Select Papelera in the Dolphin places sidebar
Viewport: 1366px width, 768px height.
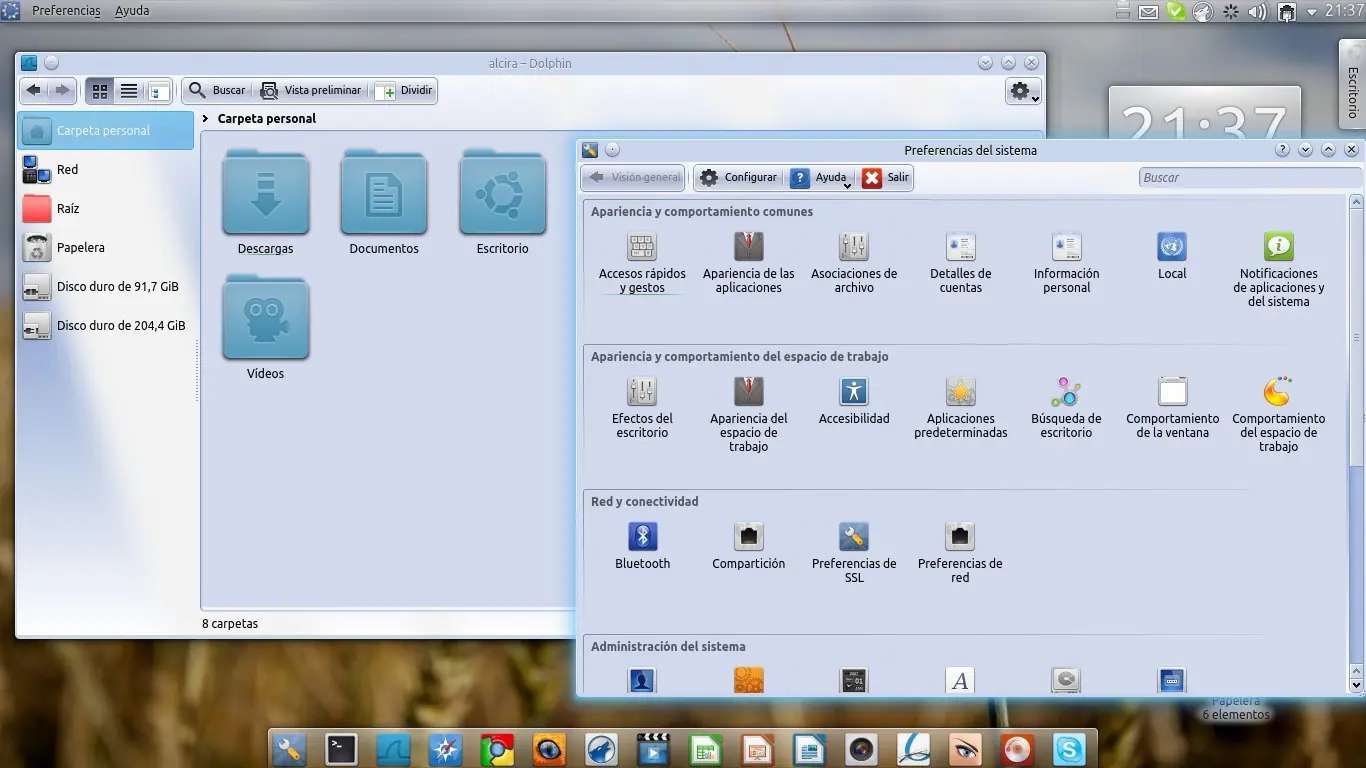click(x=80, y=247)
